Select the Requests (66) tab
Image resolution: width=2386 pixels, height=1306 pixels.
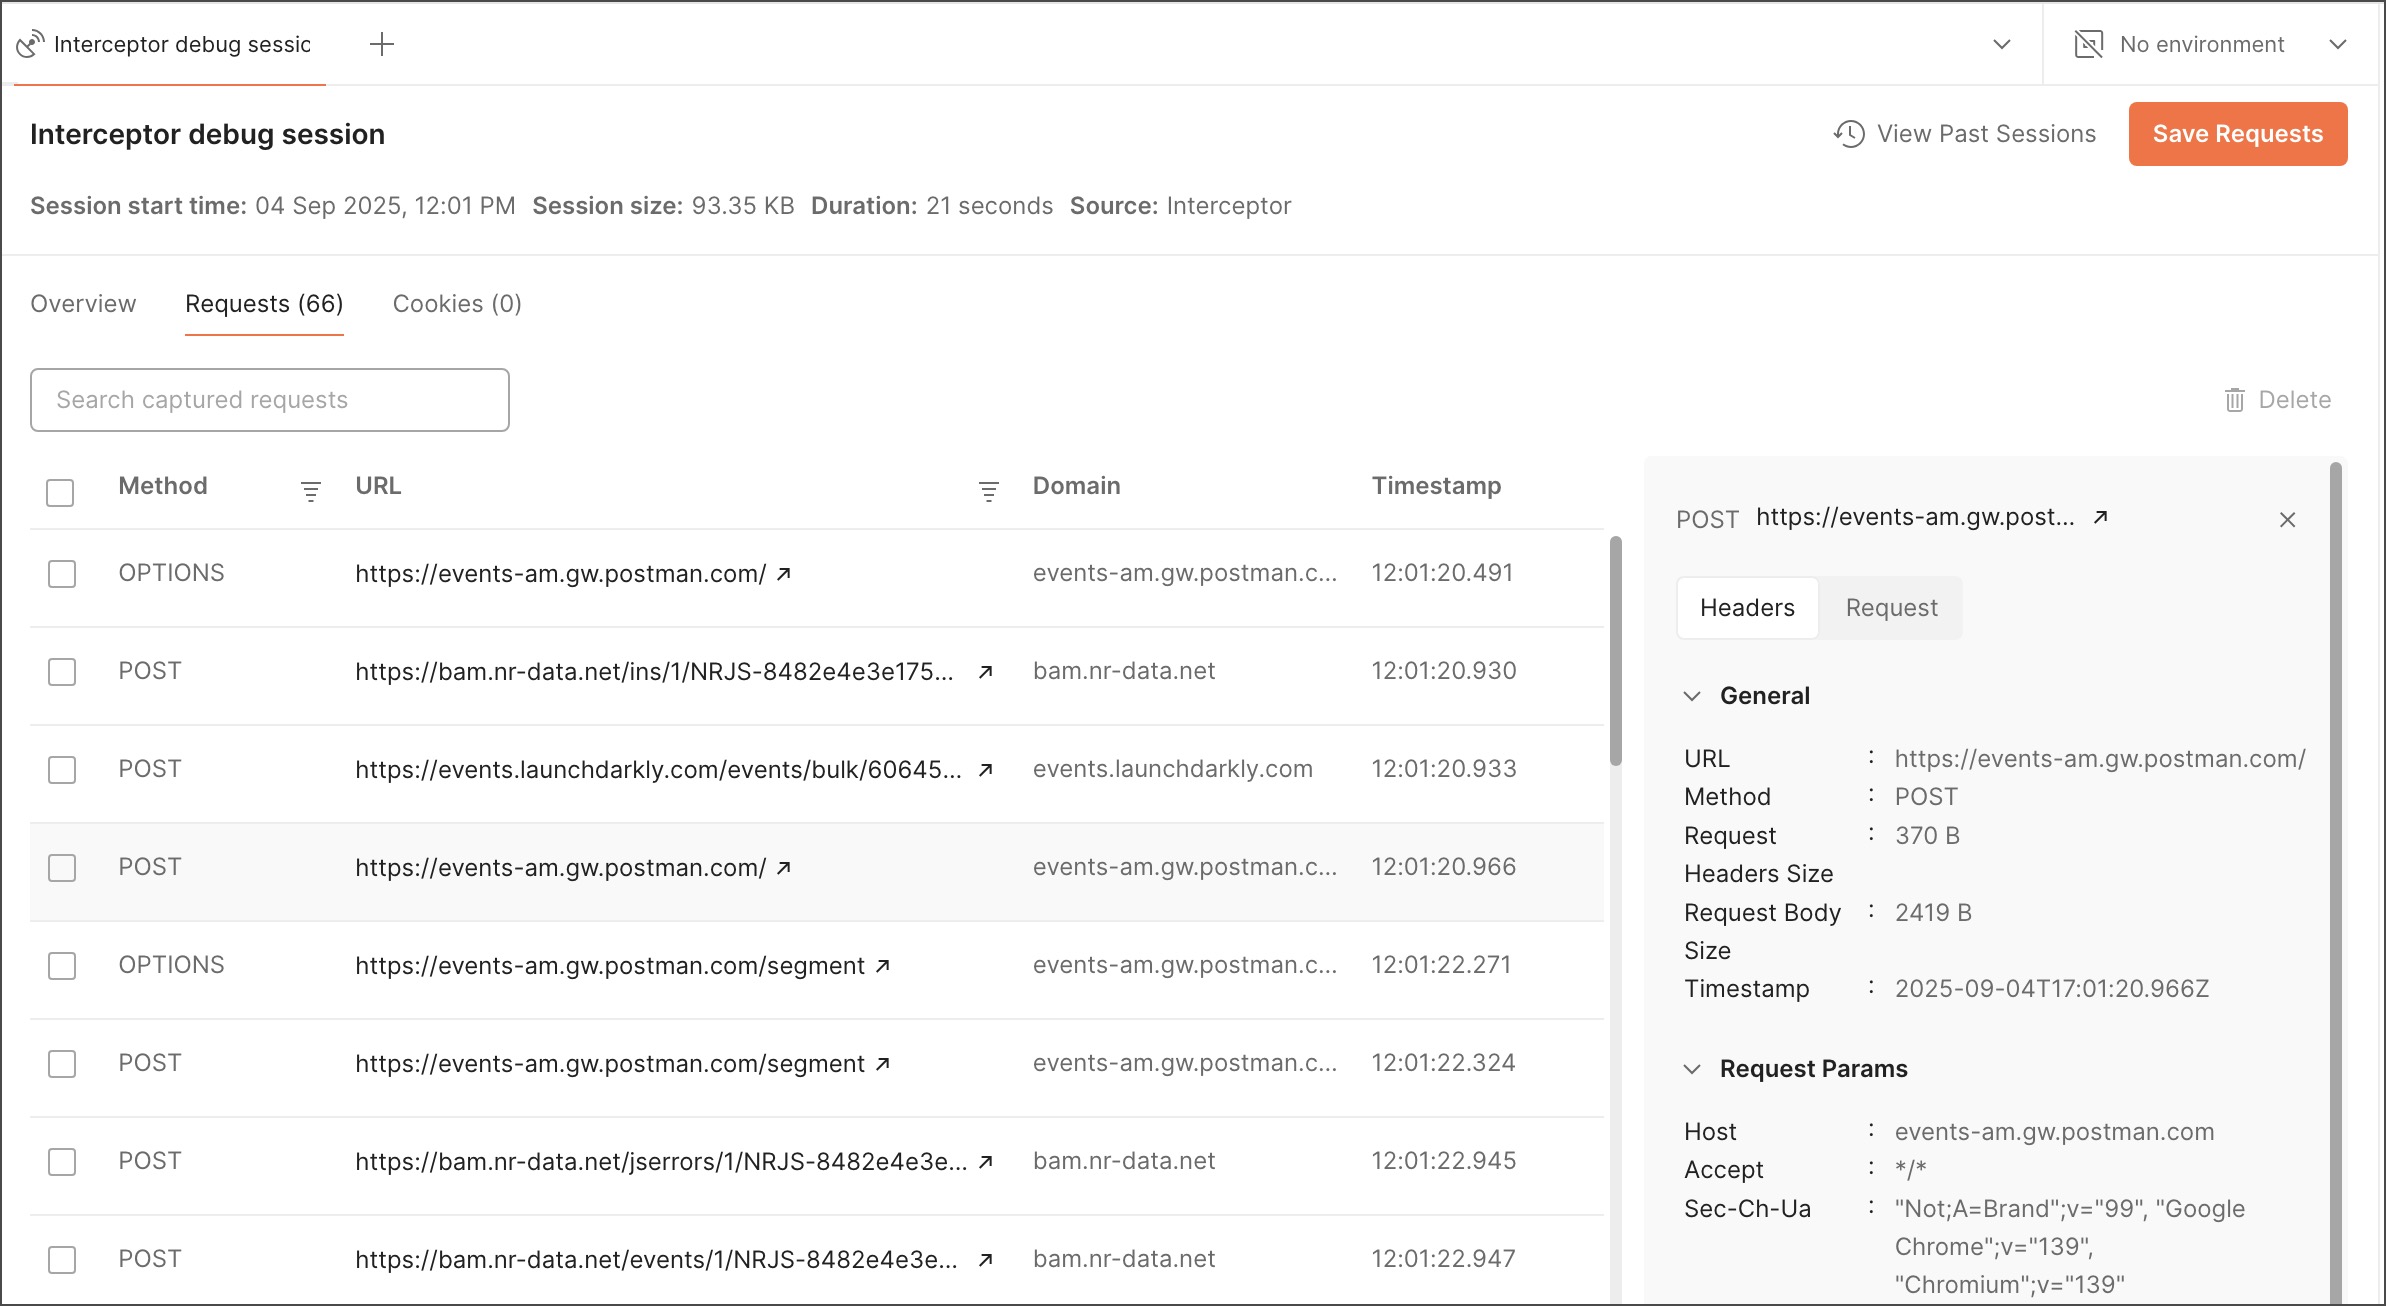264,304
